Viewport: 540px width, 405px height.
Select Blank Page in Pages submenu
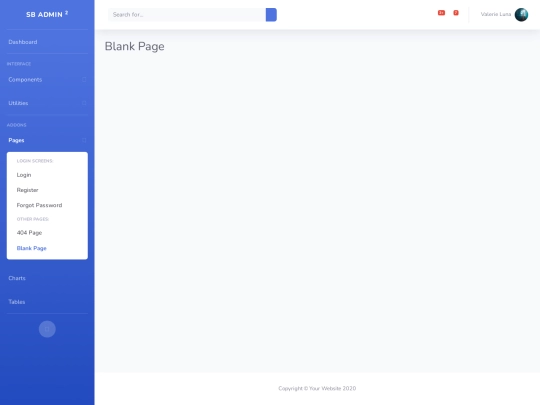(x=47, y=248)
